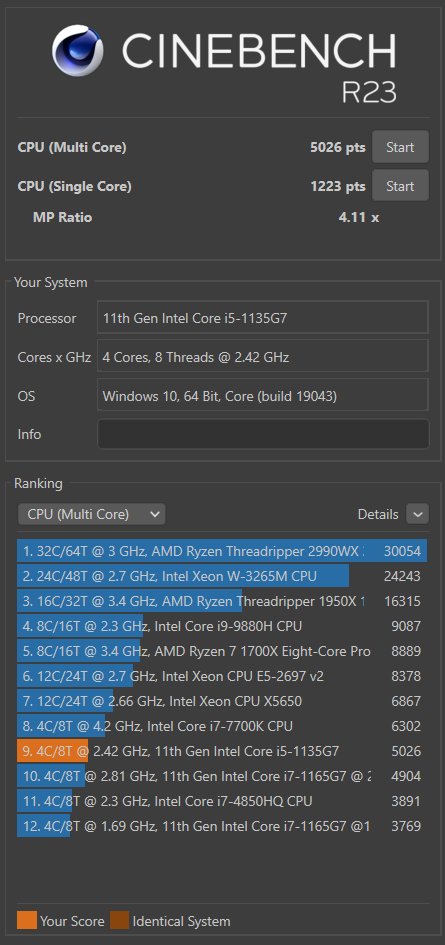
Task: Select ranking row Intel Core i9-9880H CPU
Action: [222, 626]
